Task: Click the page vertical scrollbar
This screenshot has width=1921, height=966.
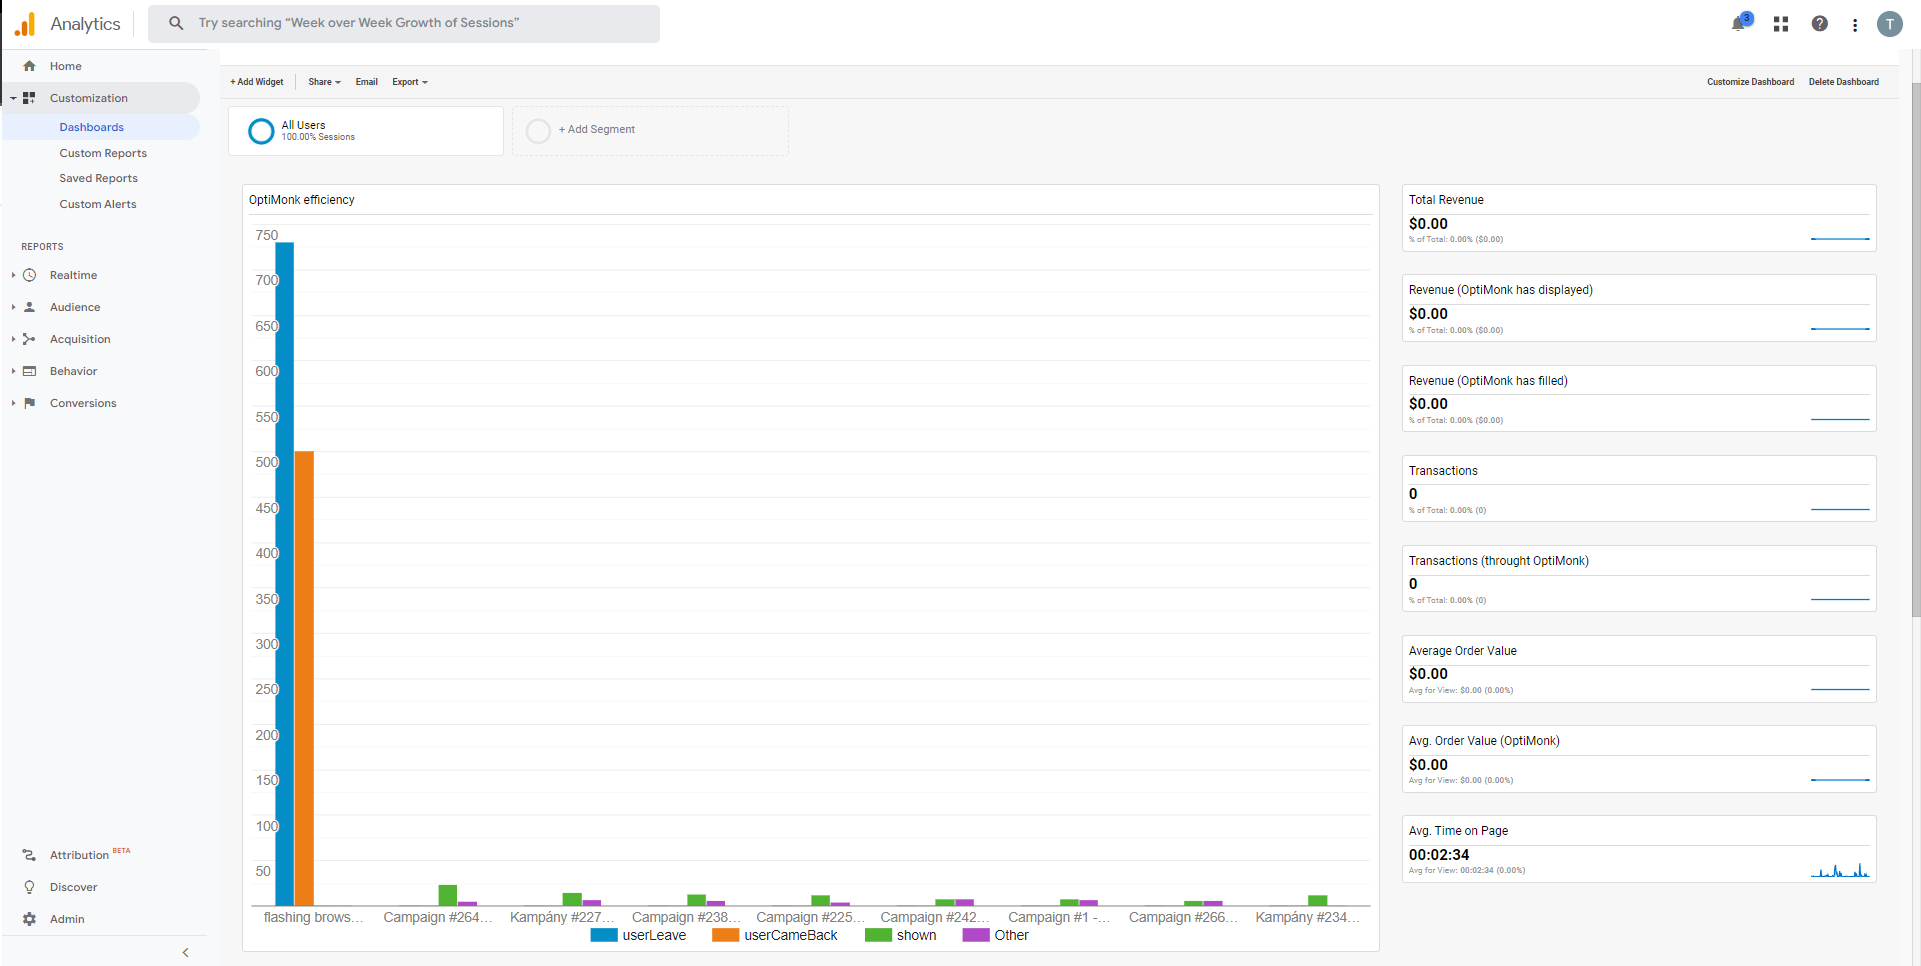Action: point(1915,350)
